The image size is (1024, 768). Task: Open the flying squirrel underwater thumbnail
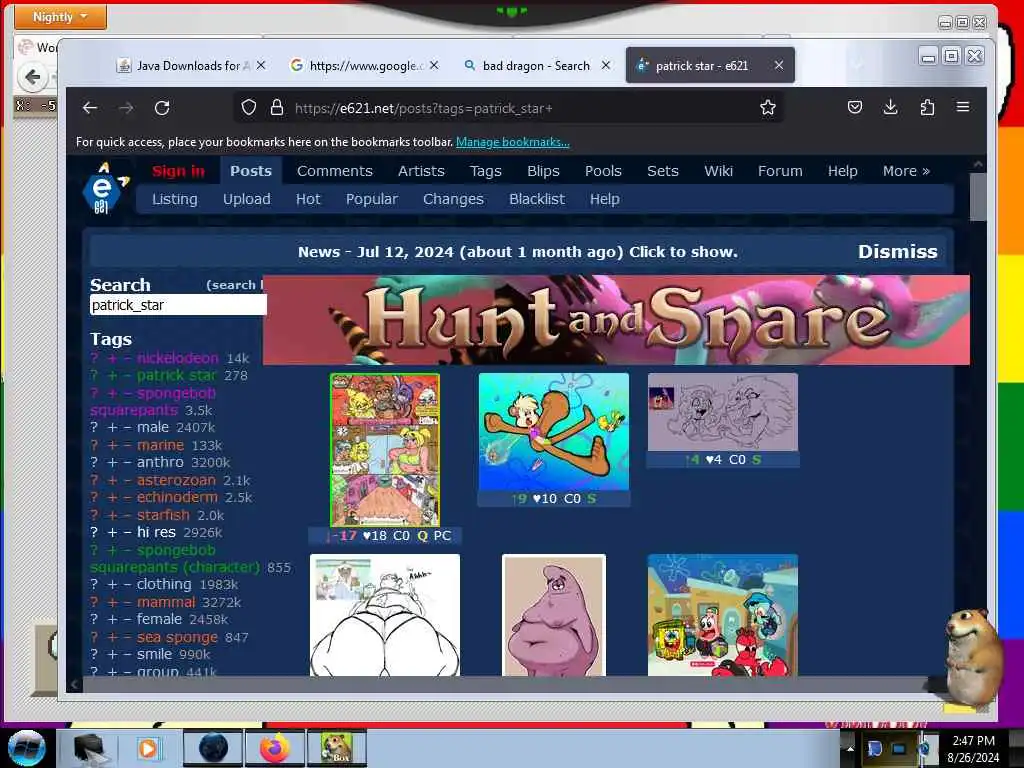point(554,432)
